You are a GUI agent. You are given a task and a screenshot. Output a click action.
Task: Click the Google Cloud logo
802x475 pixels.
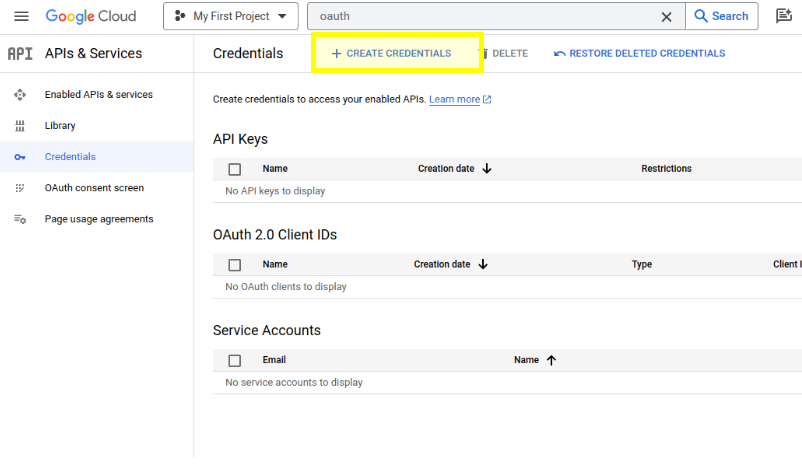click(91, 16)
